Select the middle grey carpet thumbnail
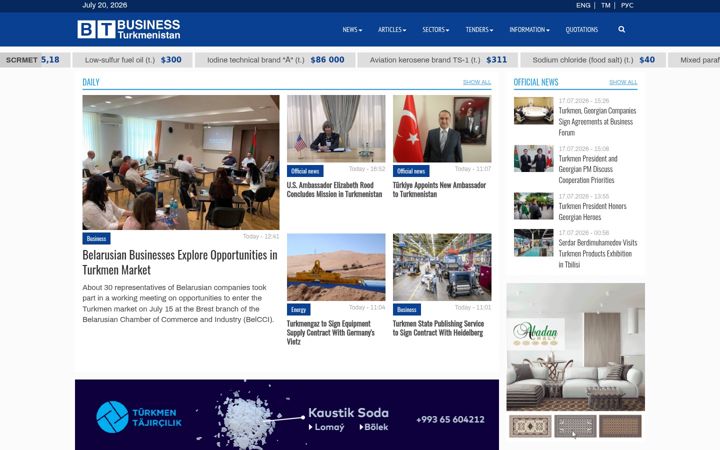 (575, 426)
